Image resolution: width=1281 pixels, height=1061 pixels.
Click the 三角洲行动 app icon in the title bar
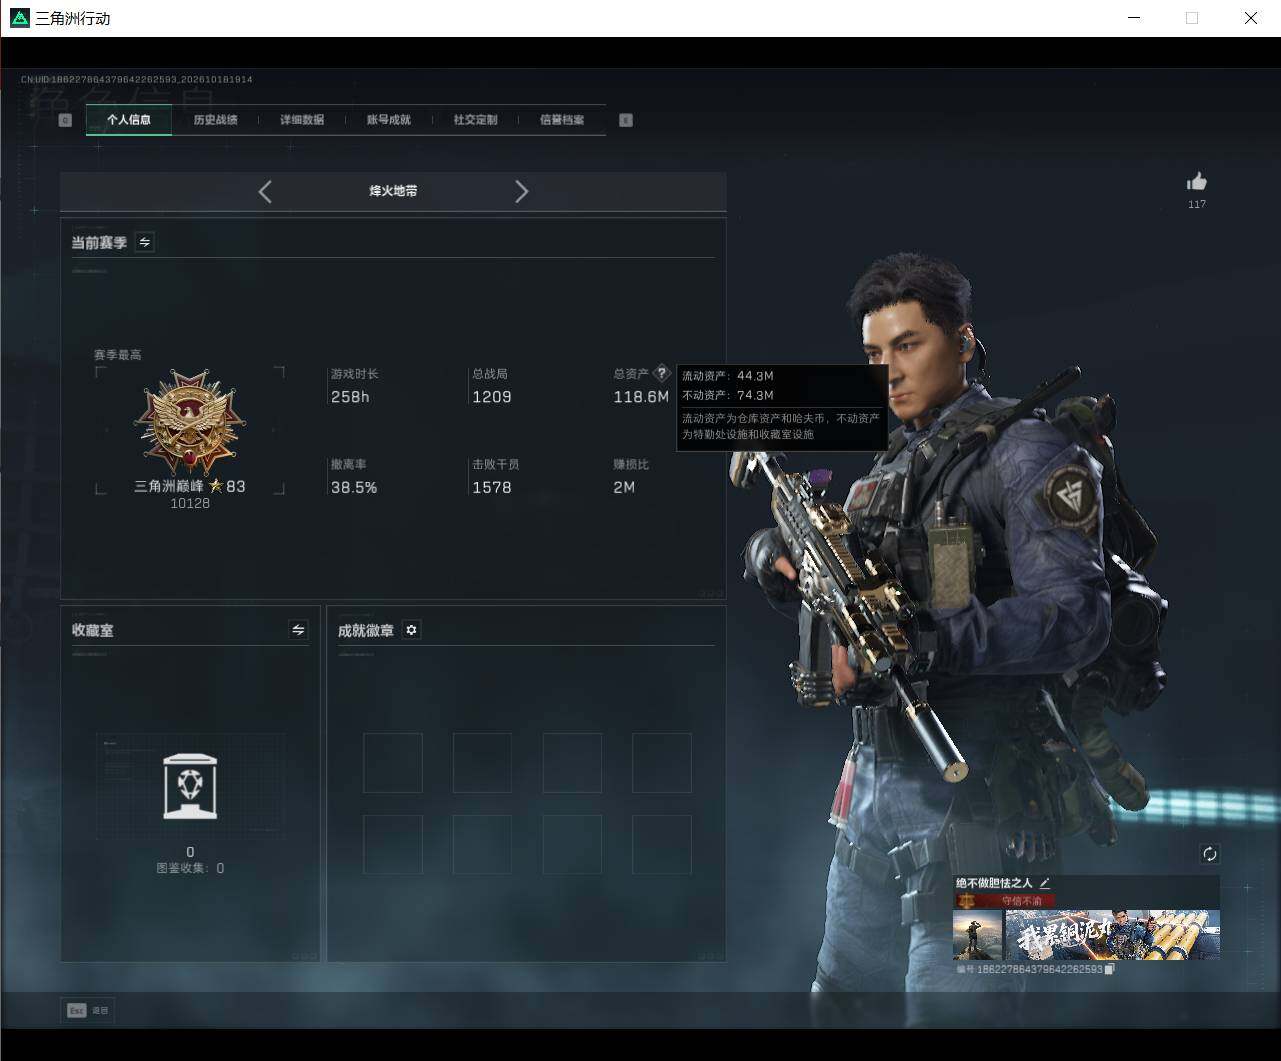pyautogui.click(x=19, y=18)
